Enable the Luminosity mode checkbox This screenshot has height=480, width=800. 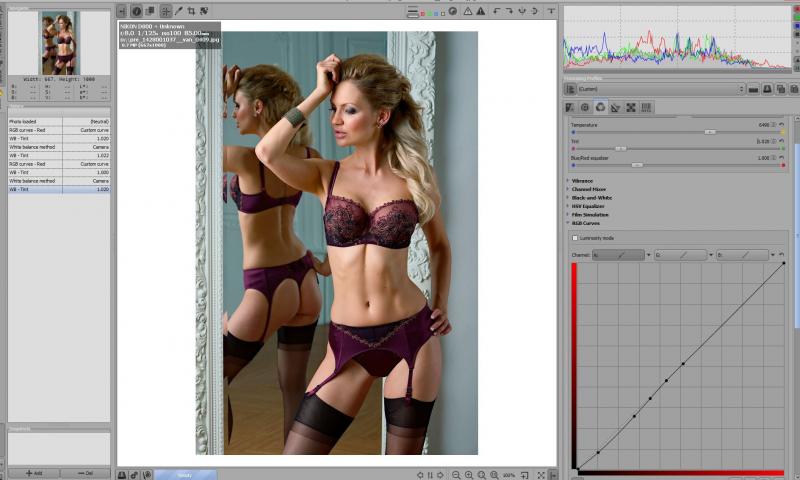pyautogui.click(x=575, y=238)
